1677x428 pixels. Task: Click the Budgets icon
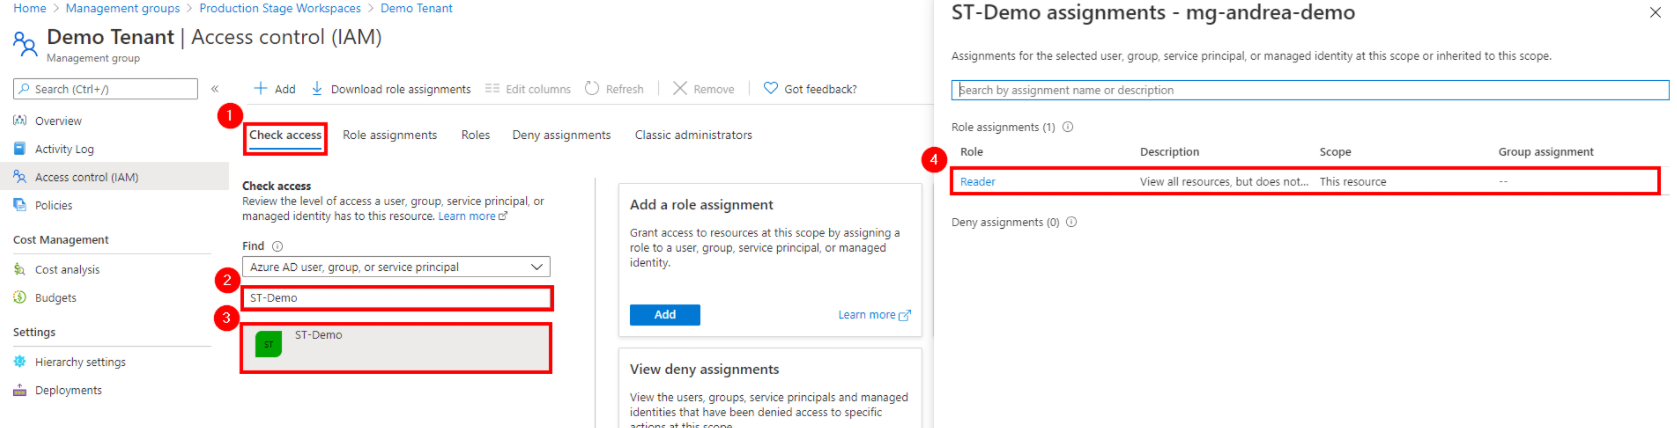(x=20, y=297)
